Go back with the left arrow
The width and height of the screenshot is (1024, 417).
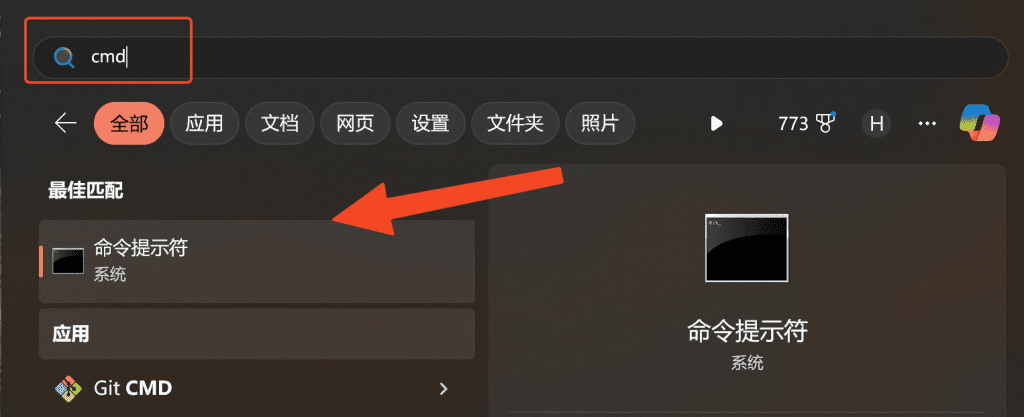tap(65, 123)
